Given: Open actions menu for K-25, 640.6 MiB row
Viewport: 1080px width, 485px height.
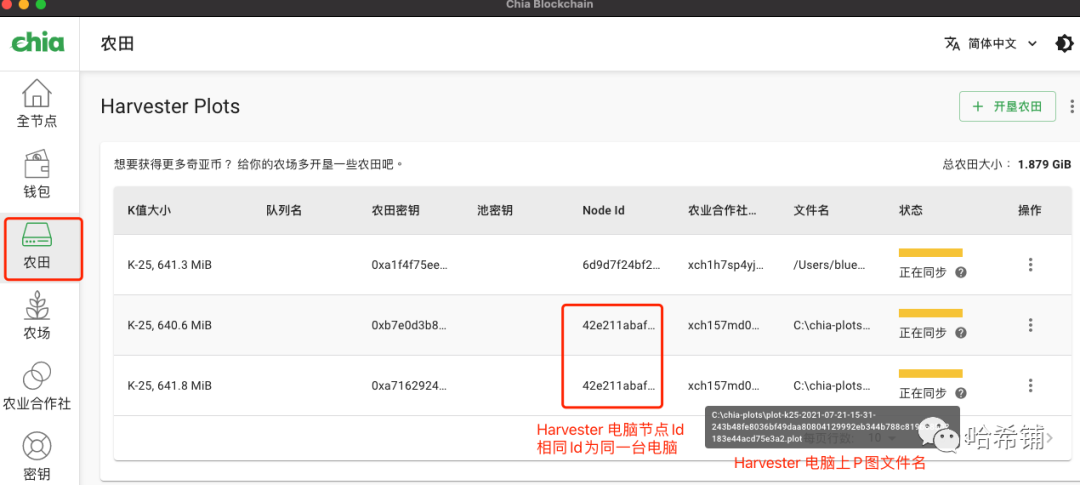Looking at the screenshot, I should coord(1030,325).
